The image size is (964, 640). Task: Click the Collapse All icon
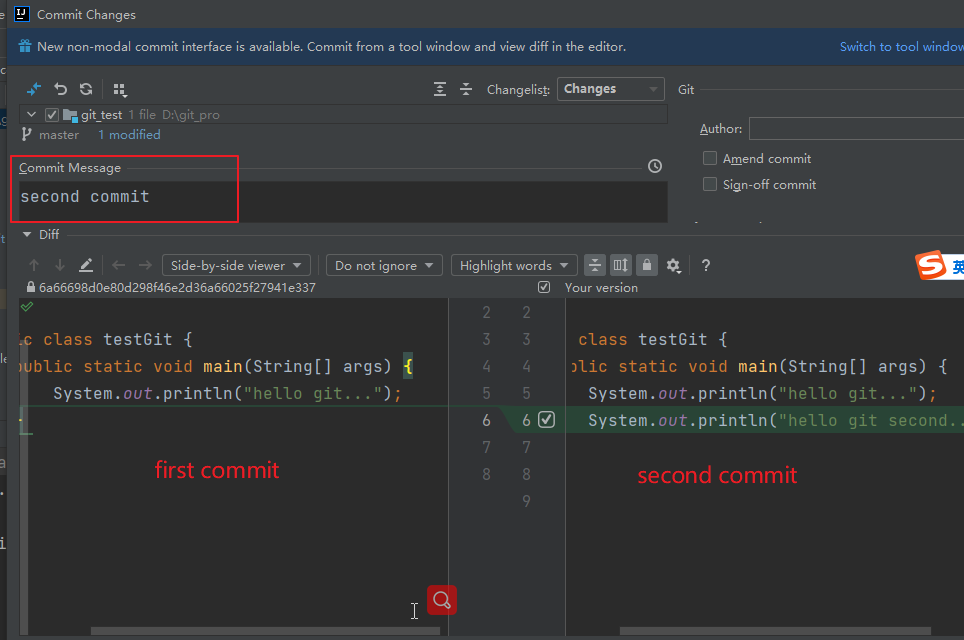(x=466, y=89)
